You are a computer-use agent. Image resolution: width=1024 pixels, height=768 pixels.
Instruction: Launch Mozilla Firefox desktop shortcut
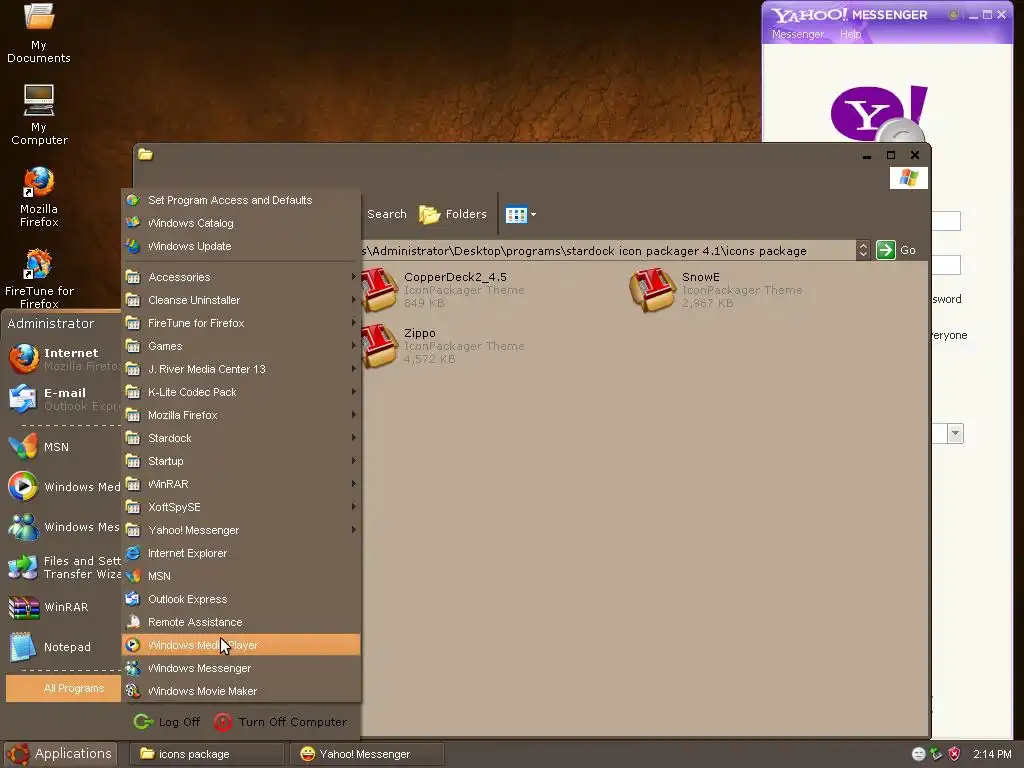39,197
